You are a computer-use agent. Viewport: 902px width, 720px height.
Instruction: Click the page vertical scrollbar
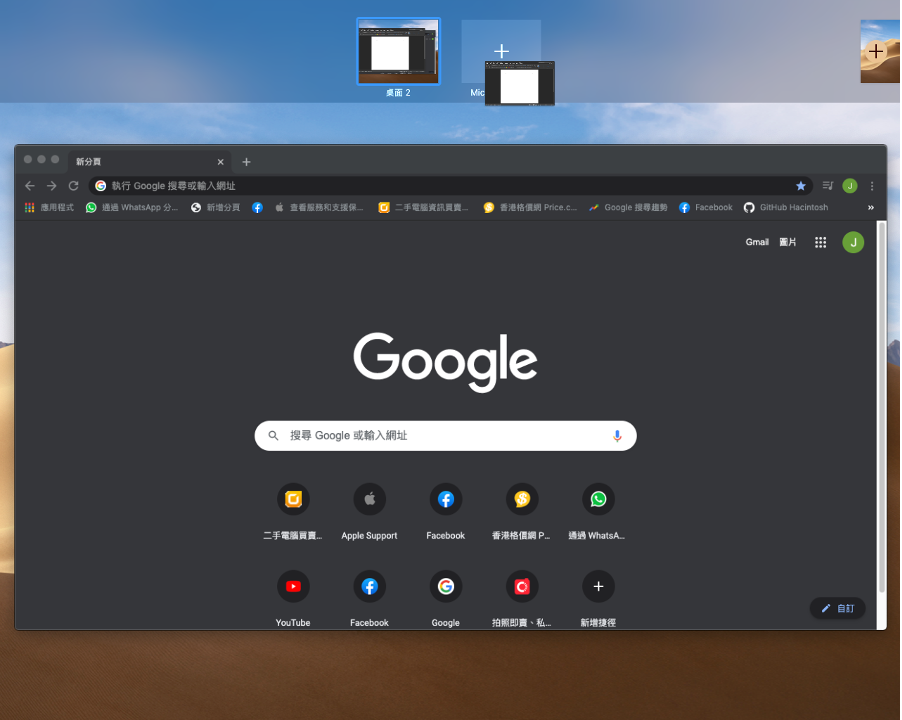pos(881,408)
